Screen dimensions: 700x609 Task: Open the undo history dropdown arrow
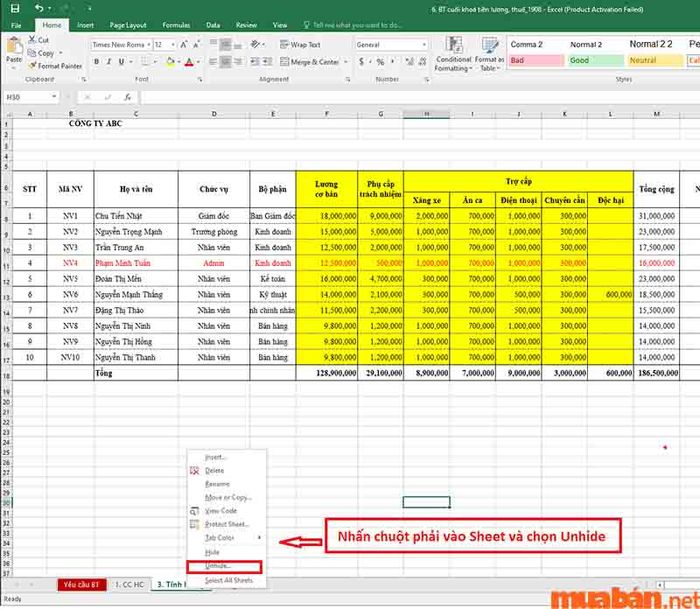click(x=49, y=8)
